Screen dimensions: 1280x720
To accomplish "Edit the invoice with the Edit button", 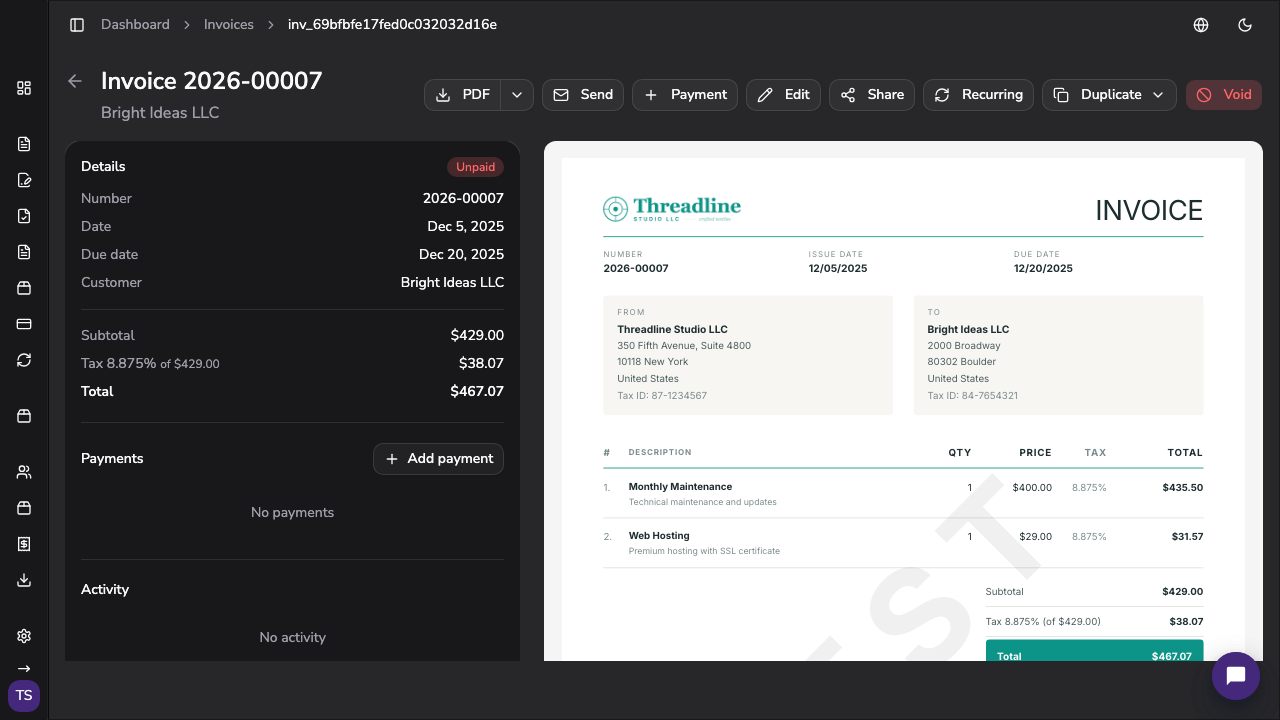I will pos(784,95).
